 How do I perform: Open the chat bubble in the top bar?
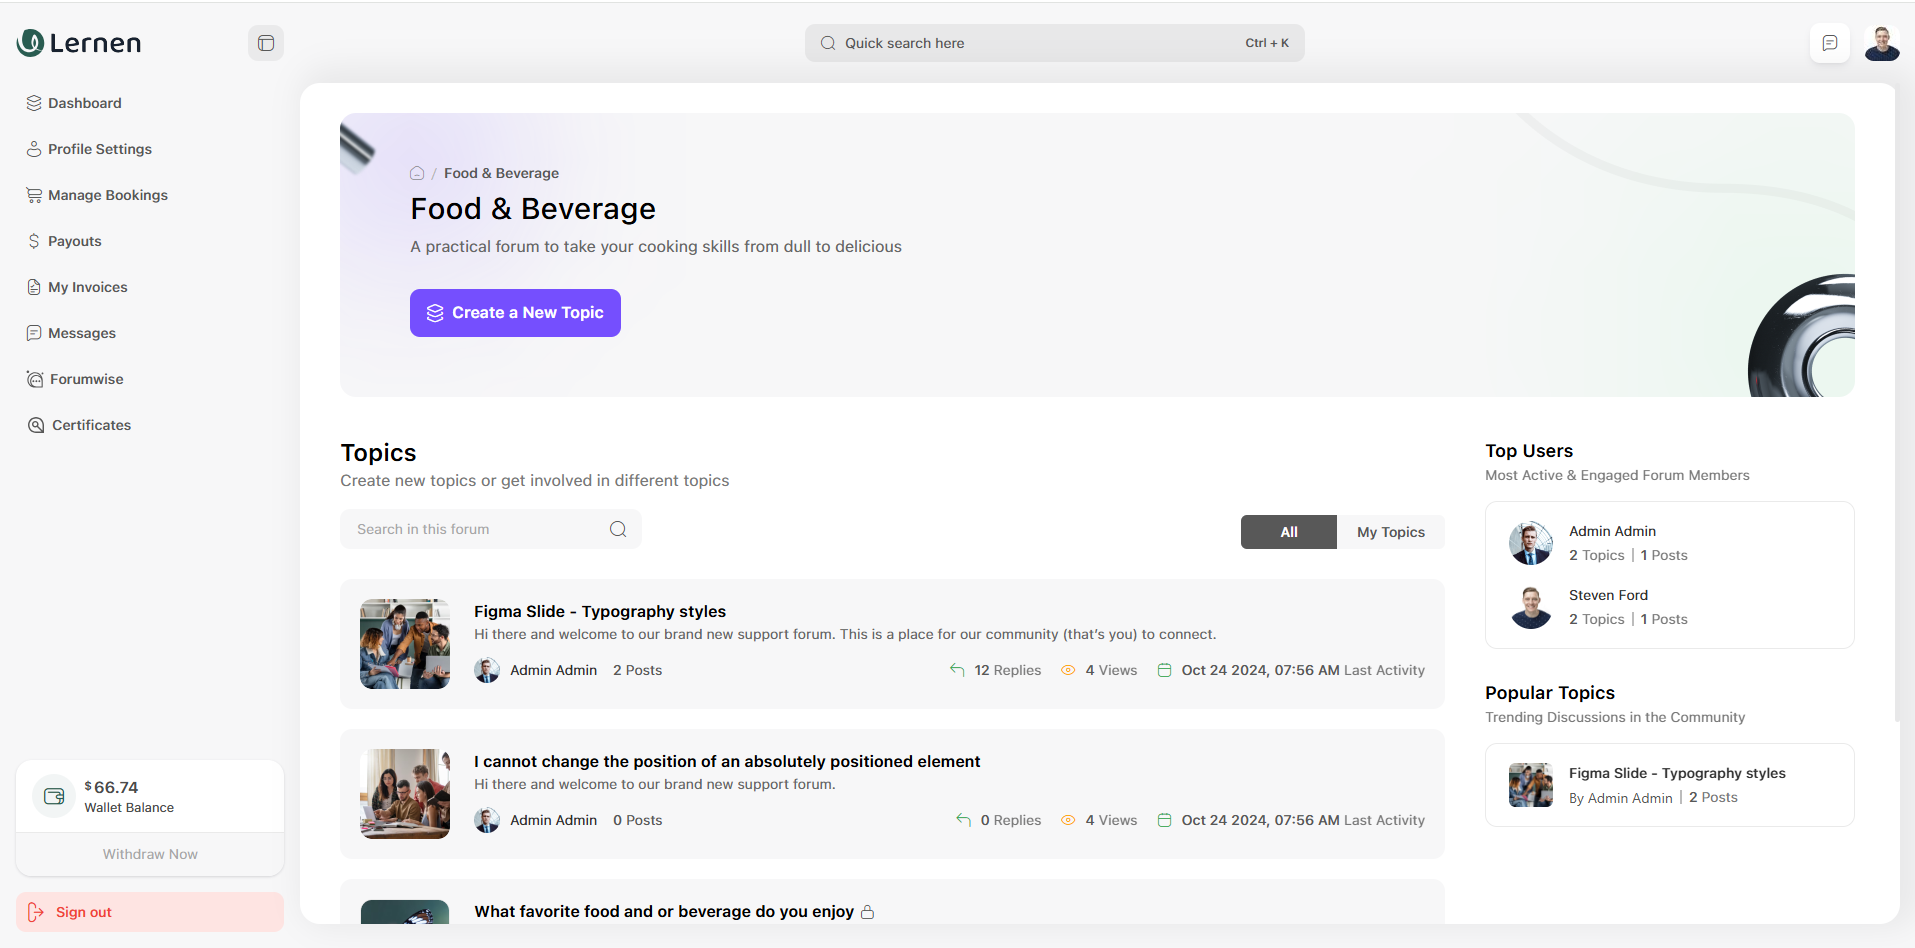[x=1829, y=43]
